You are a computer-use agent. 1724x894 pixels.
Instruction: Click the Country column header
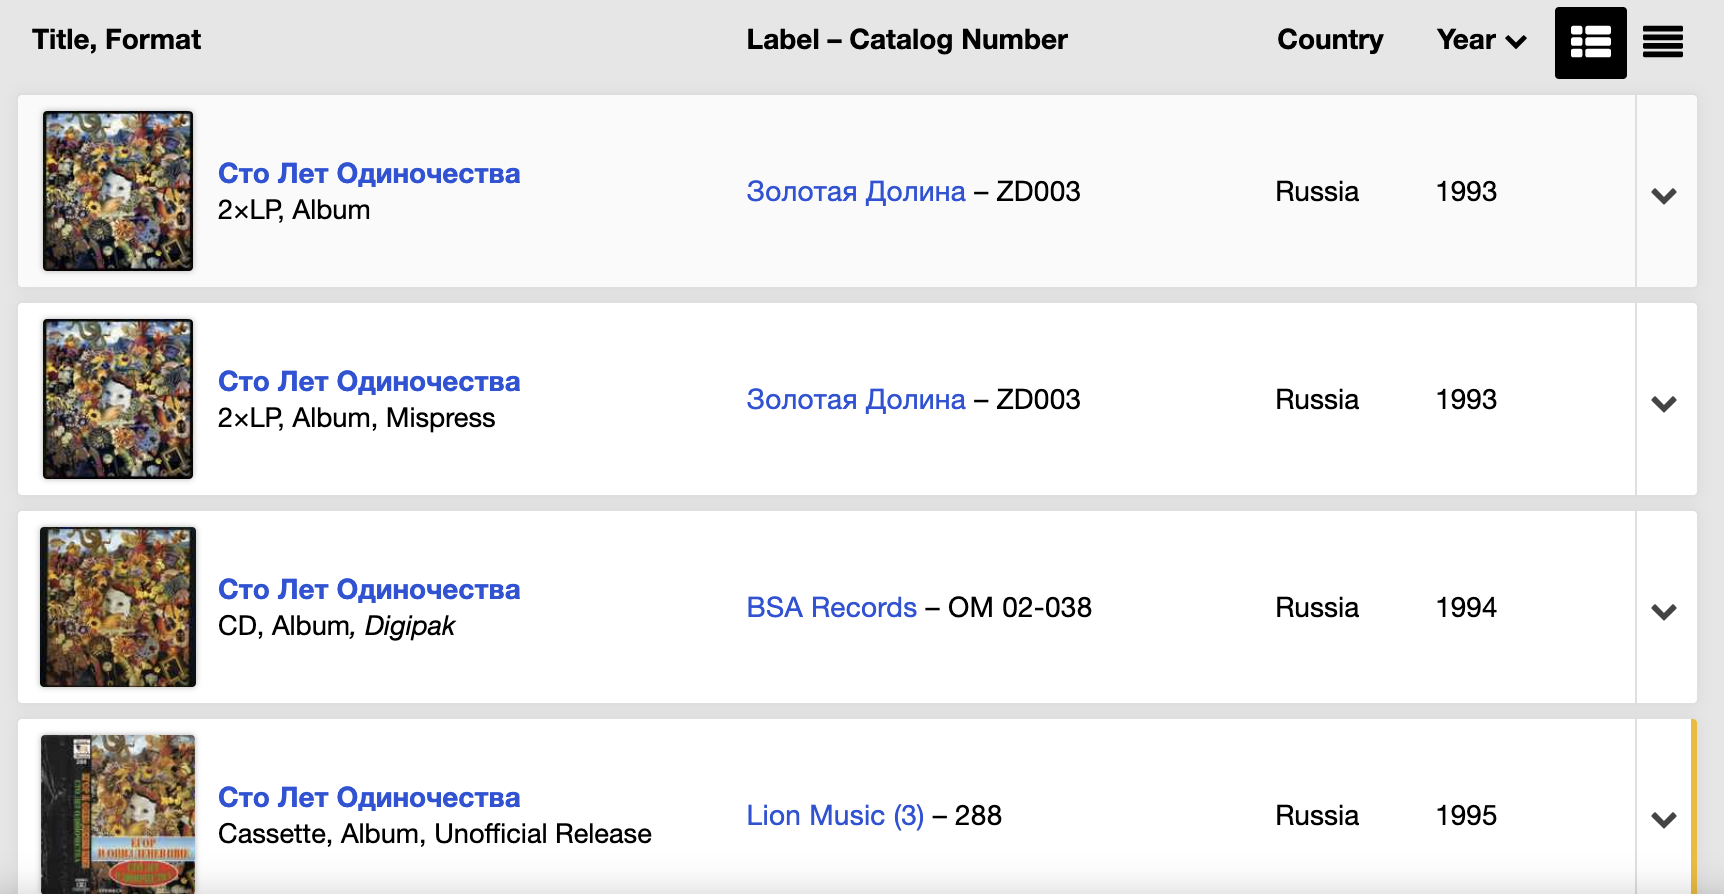point(1330,40)
